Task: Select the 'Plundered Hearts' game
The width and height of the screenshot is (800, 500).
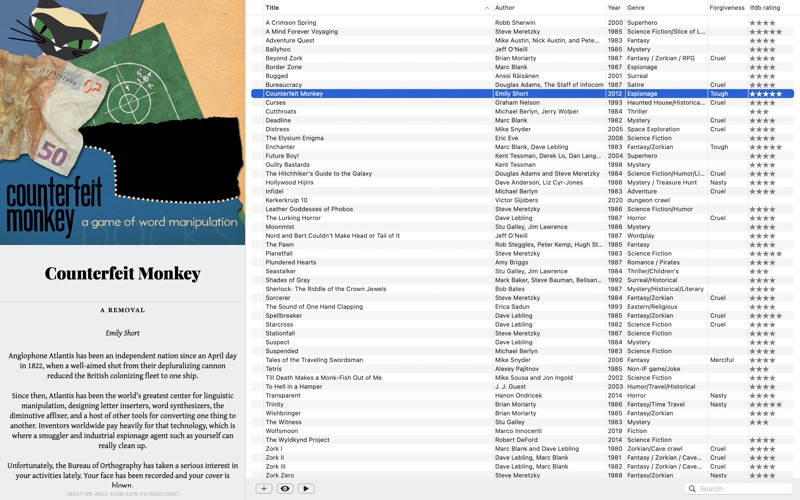Action: click(522, 262)
